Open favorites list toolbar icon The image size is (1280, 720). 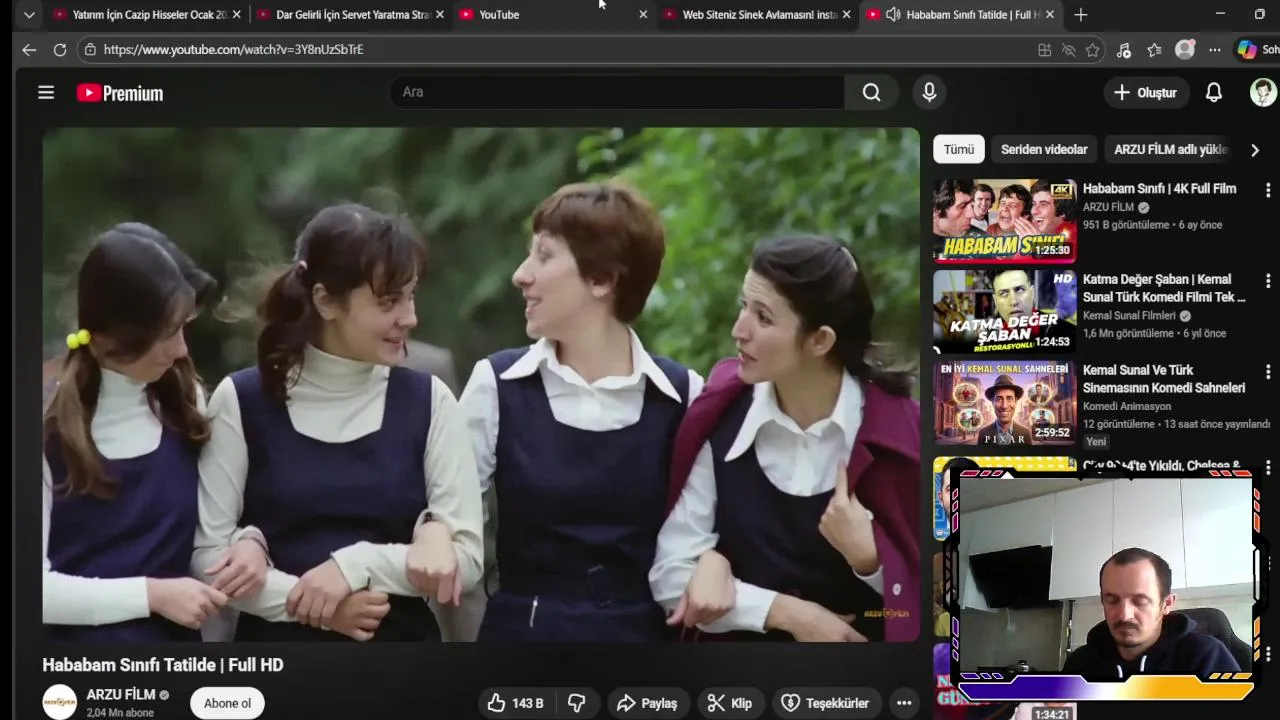[x=1154, y=50]
